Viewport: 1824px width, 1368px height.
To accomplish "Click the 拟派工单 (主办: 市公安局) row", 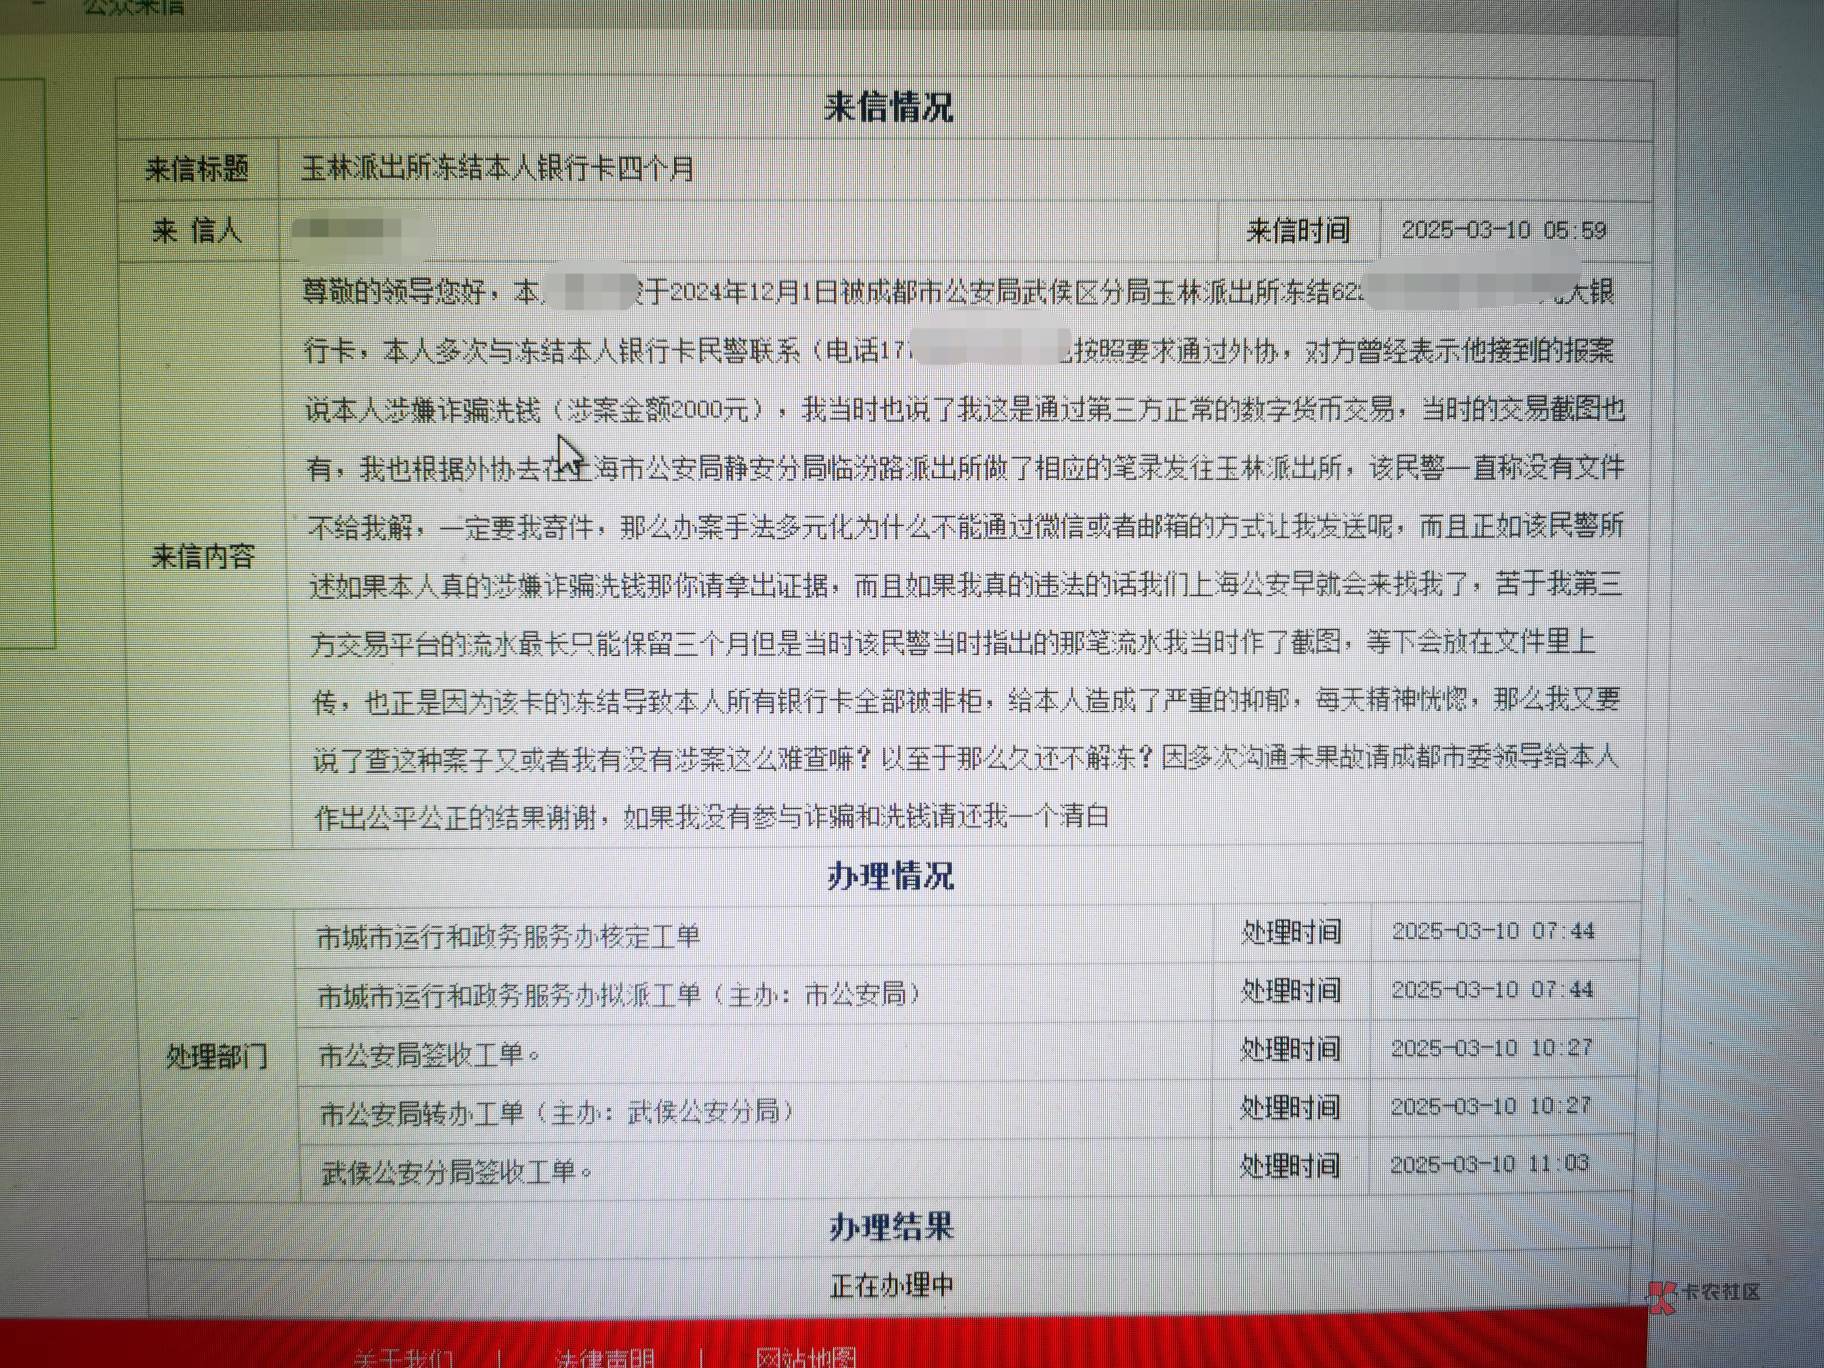I will (618, 995).
